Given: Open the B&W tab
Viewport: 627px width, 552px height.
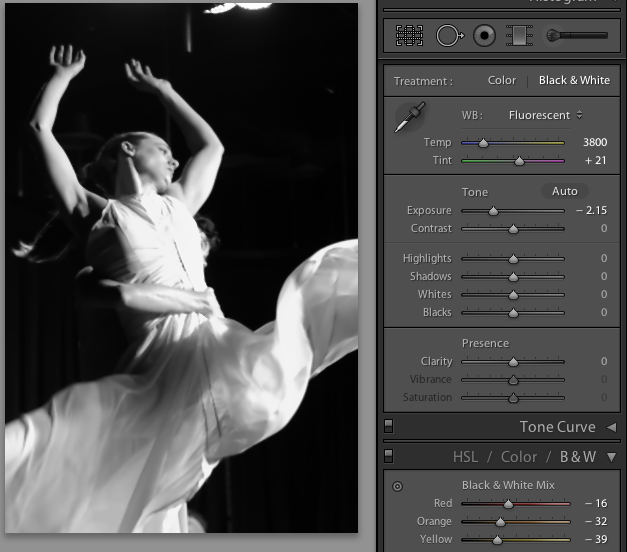Looking at the screenshot, I should click(x=578, y=457).
